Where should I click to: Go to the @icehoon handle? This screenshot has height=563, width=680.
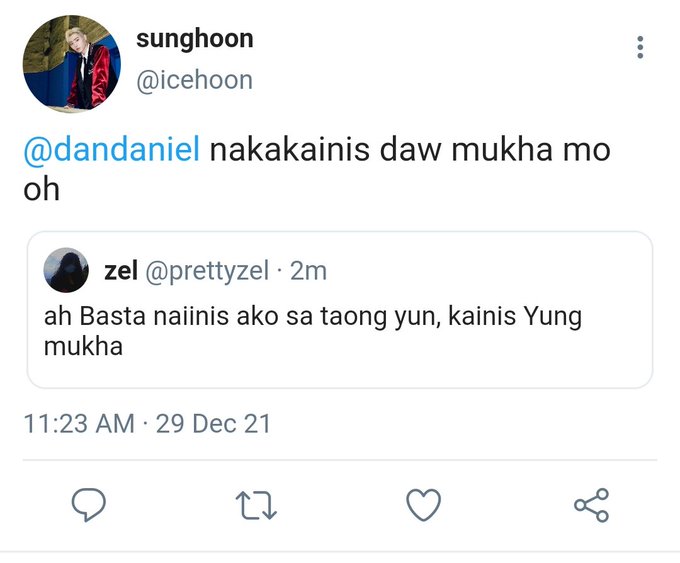coord(194,79)
